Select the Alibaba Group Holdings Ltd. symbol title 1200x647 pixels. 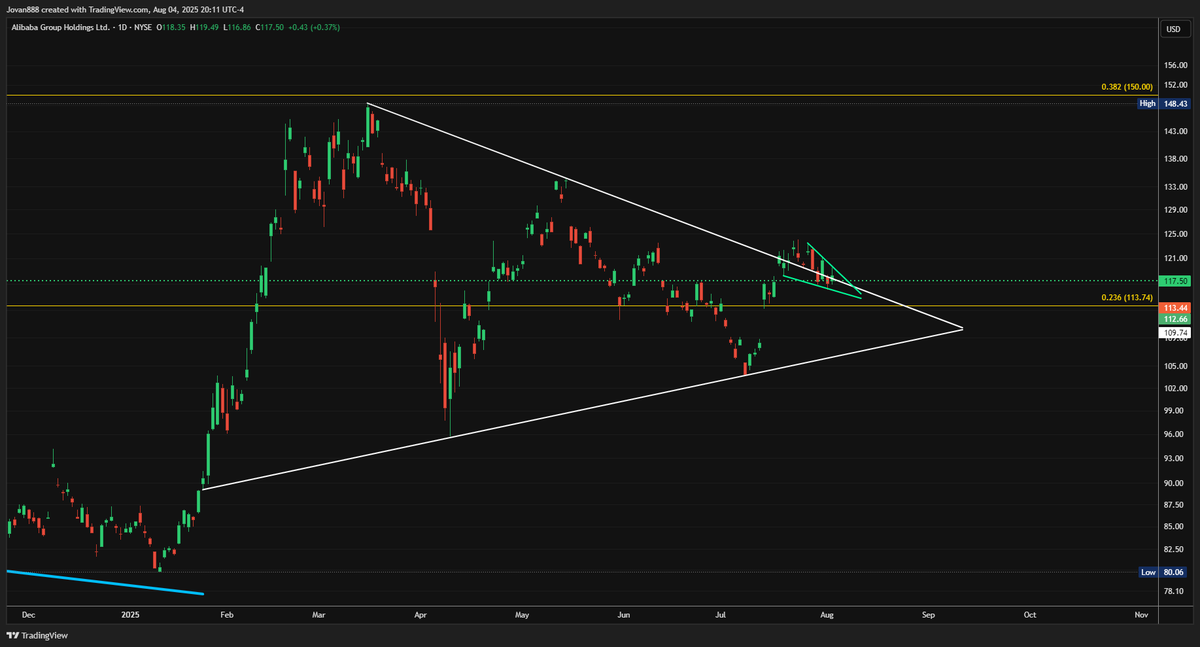(x=60, y=28)
